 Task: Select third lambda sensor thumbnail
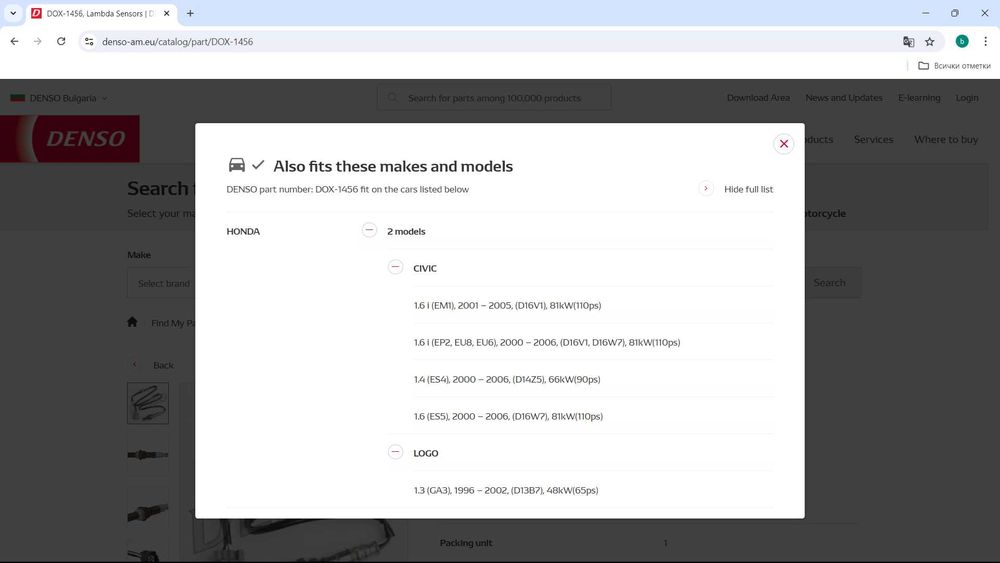click(148, 508)
